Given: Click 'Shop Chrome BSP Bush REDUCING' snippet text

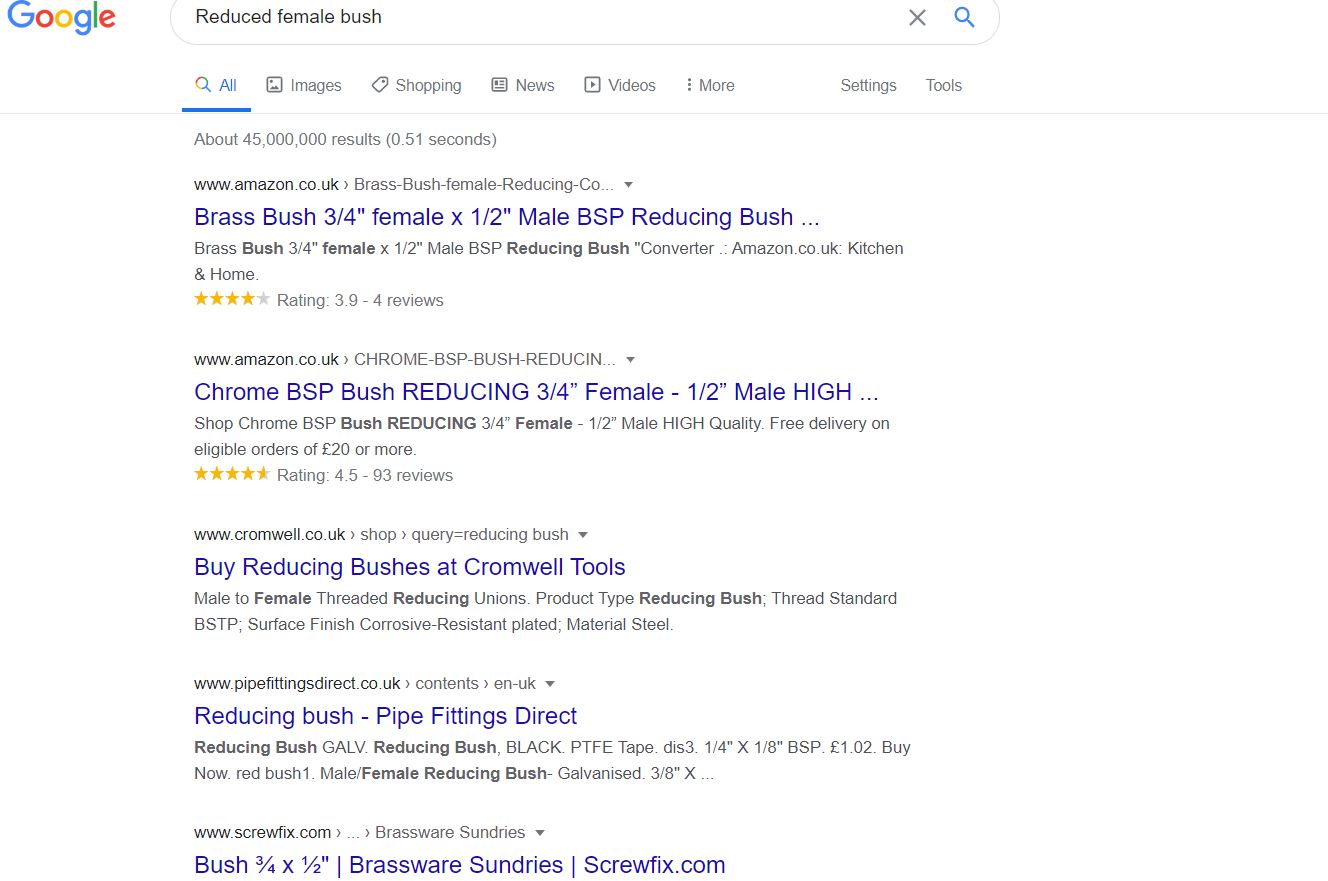Looking at the screenshot, I should coord(542,436).
